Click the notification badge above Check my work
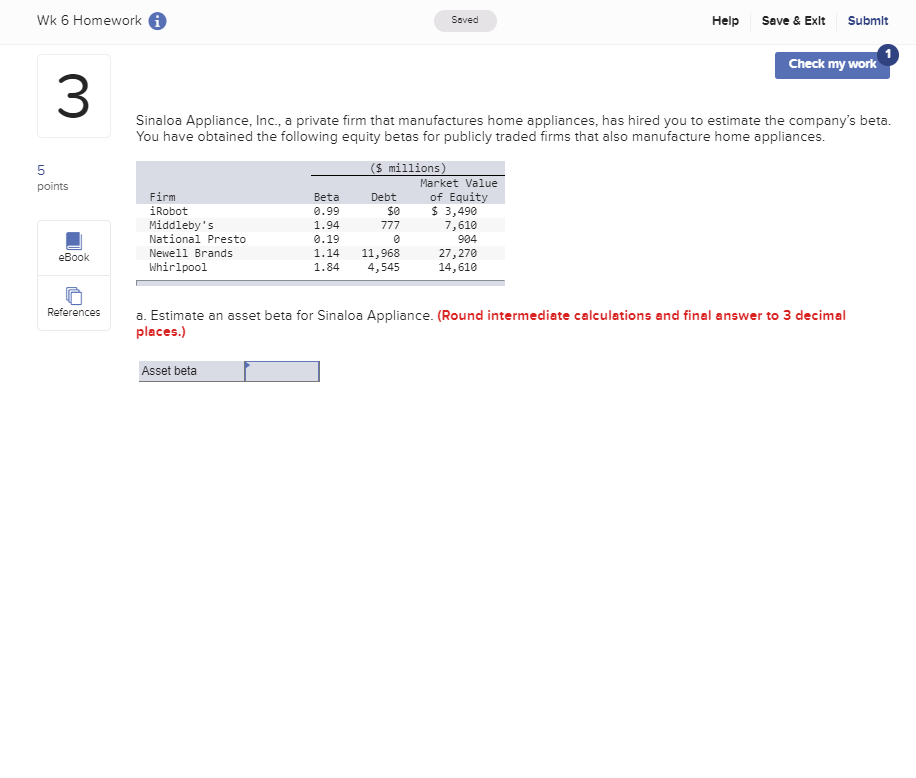The image size is (916, 778). pyautogui.click(x=888, y=55)
